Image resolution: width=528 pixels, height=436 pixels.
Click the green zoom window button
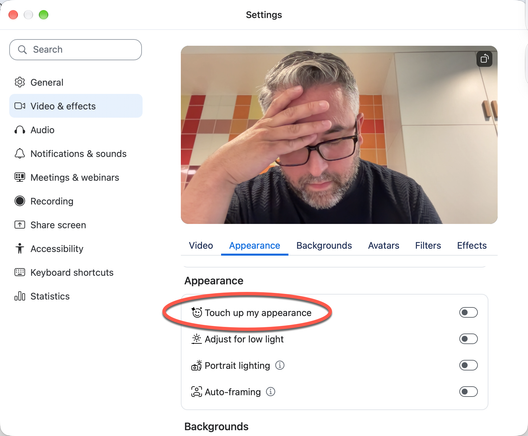pos(43,15)
